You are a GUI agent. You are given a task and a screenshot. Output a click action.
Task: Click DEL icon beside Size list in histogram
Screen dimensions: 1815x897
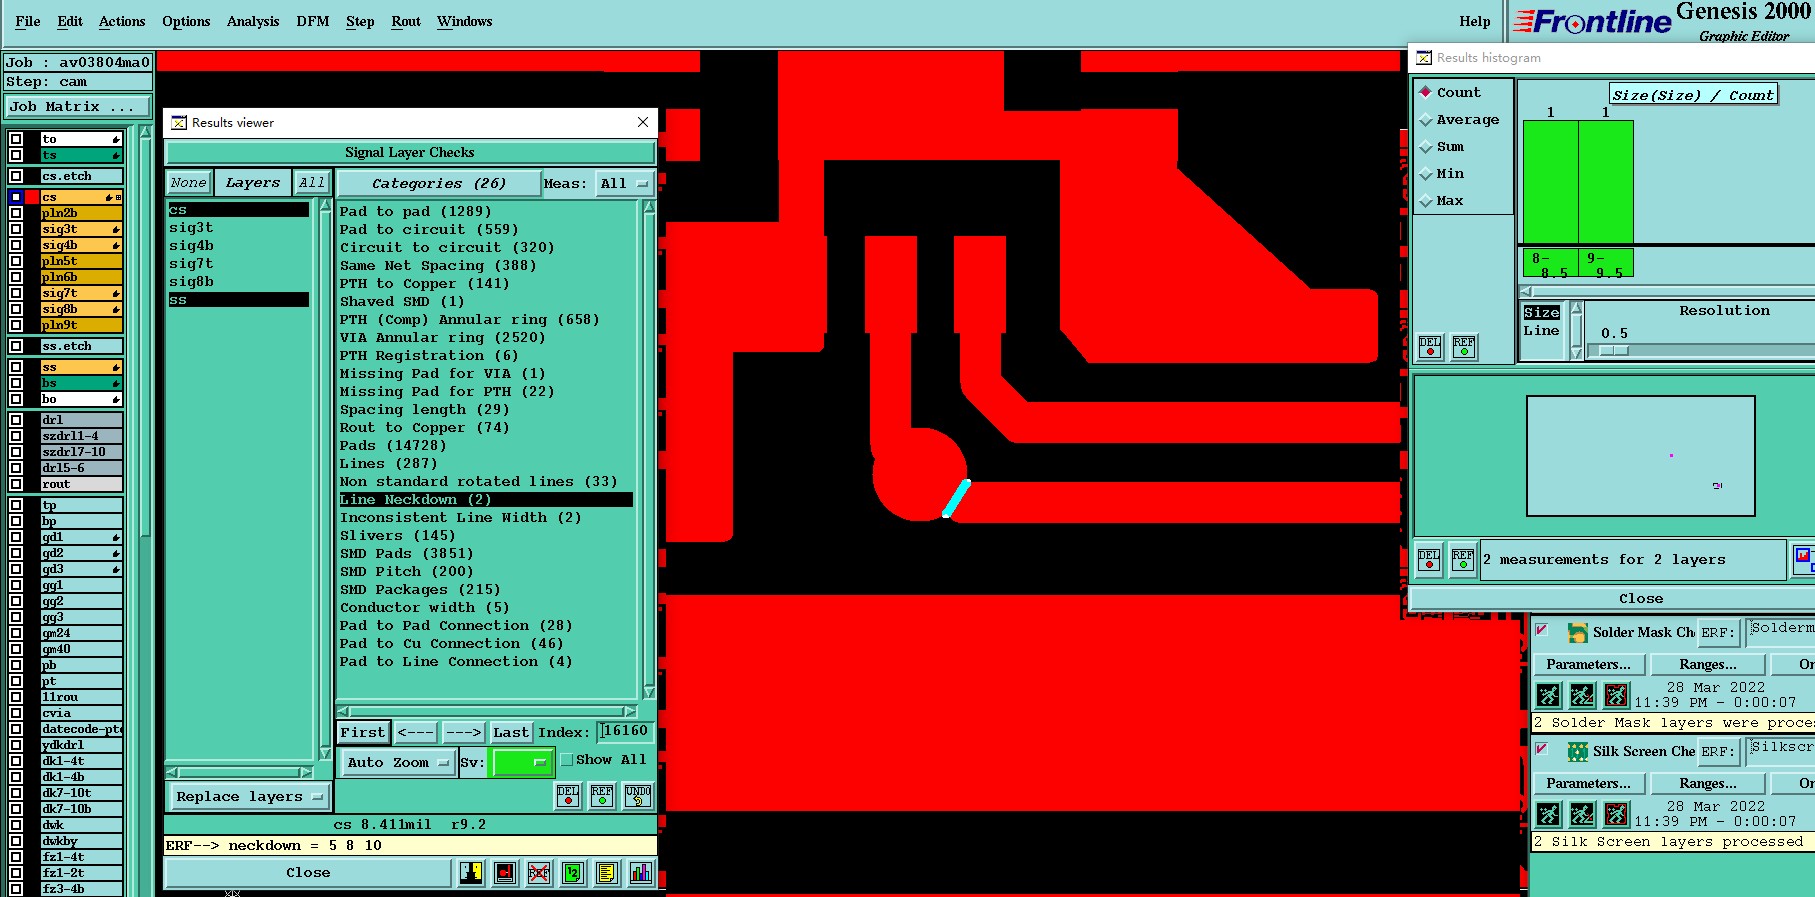tap(1430, 347)
